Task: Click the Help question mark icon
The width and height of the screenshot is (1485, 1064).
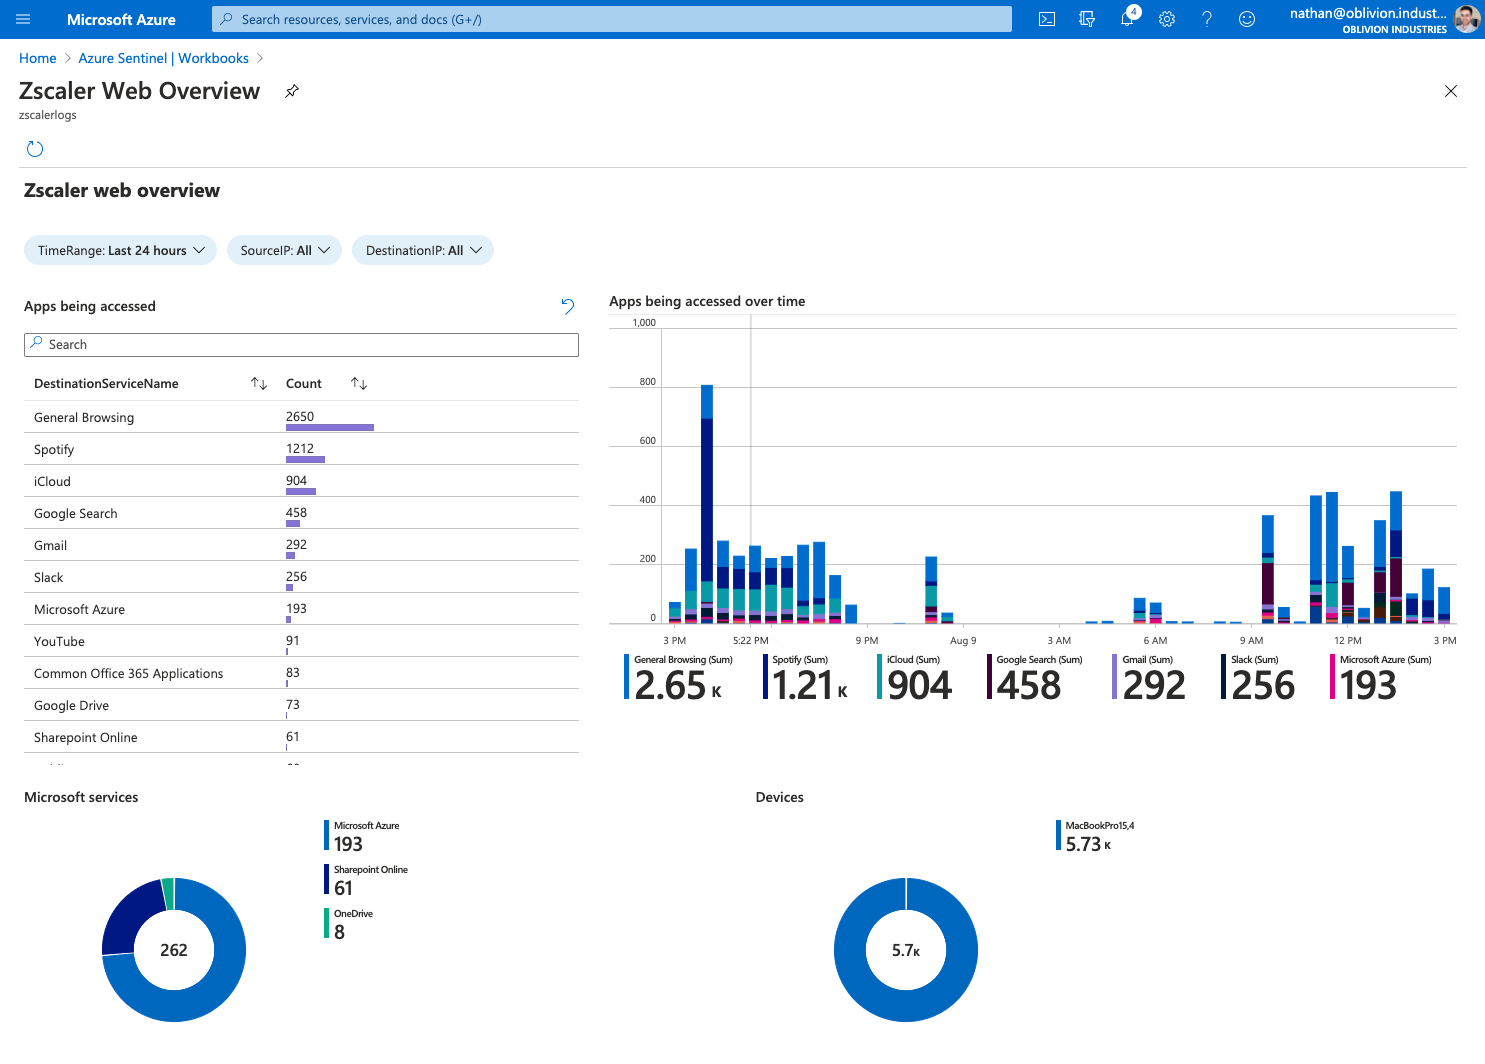Action: click(1207, 19)
